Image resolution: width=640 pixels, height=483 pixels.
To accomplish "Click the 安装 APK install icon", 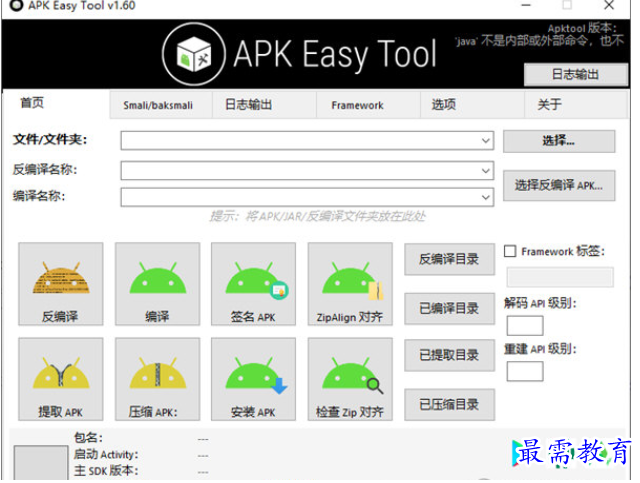I will (x=253, y=379).
